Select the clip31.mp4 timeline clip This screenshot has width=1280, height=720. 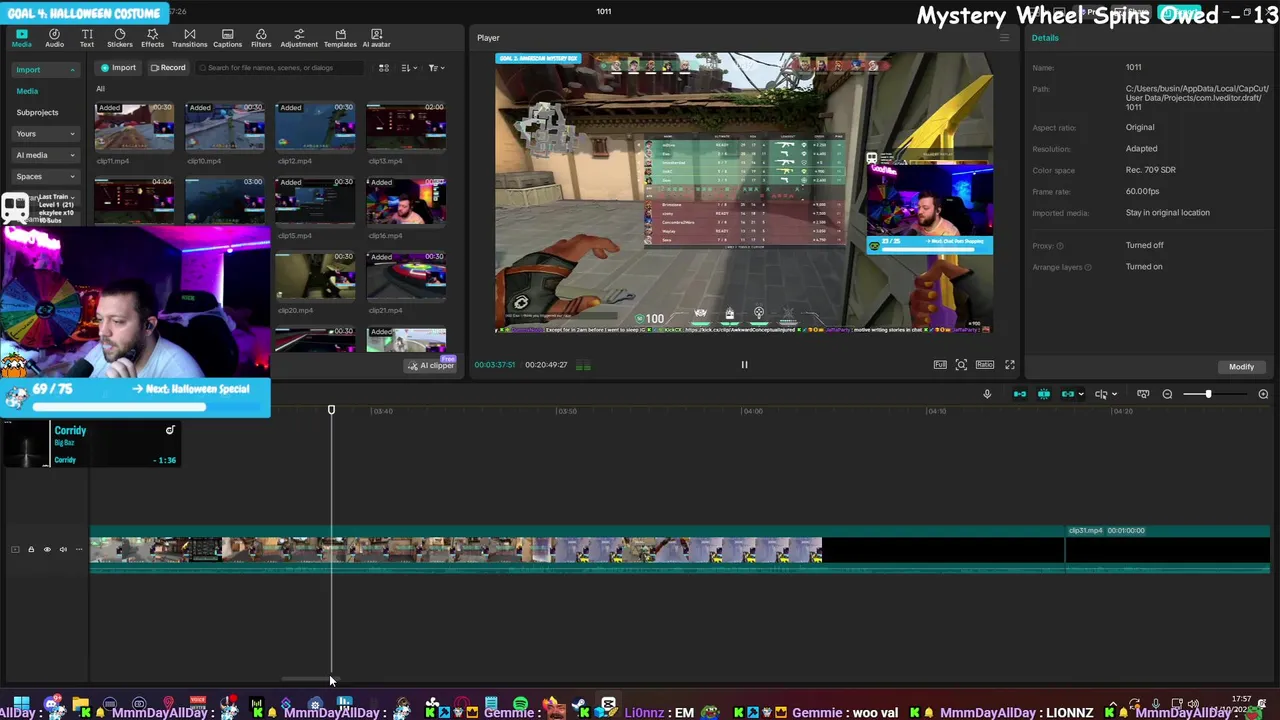1167,549
